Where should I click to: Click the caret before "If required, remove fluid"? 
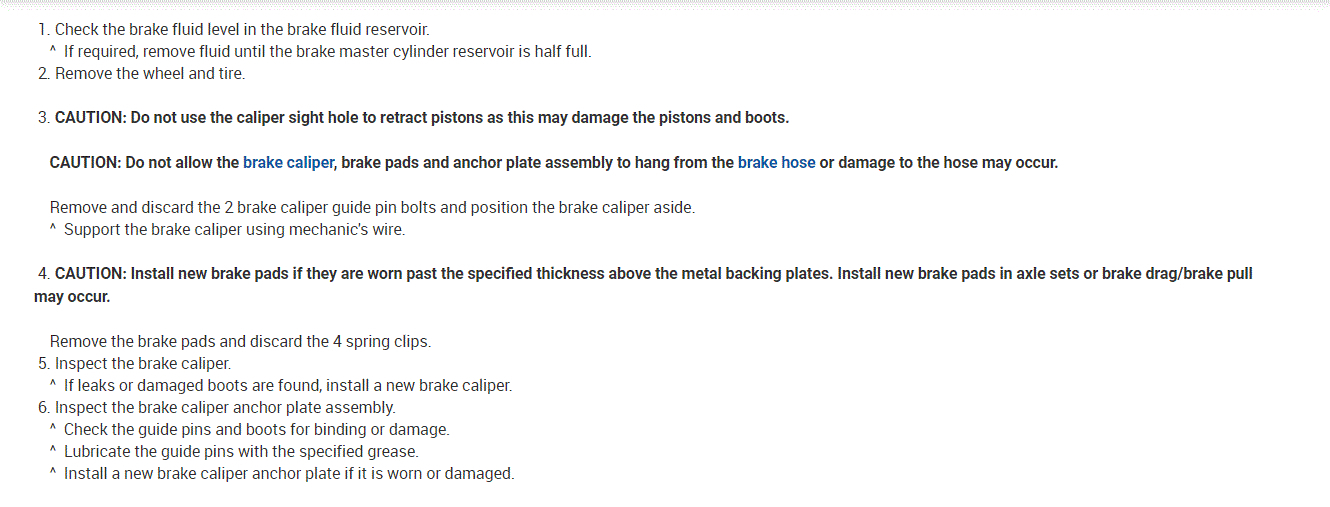[52, 51]
